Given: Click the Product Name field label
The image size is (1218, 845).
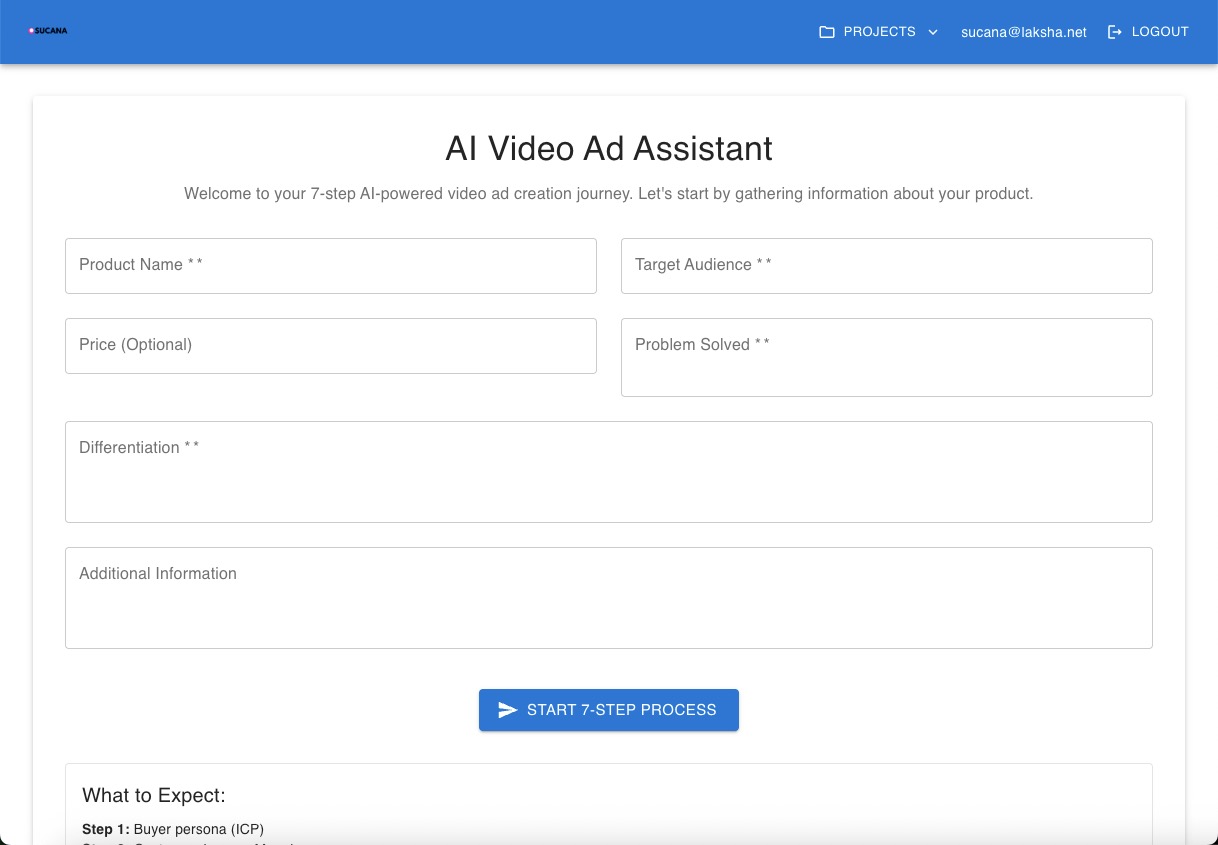Looking at the screenshot, I should click(141, 265).
